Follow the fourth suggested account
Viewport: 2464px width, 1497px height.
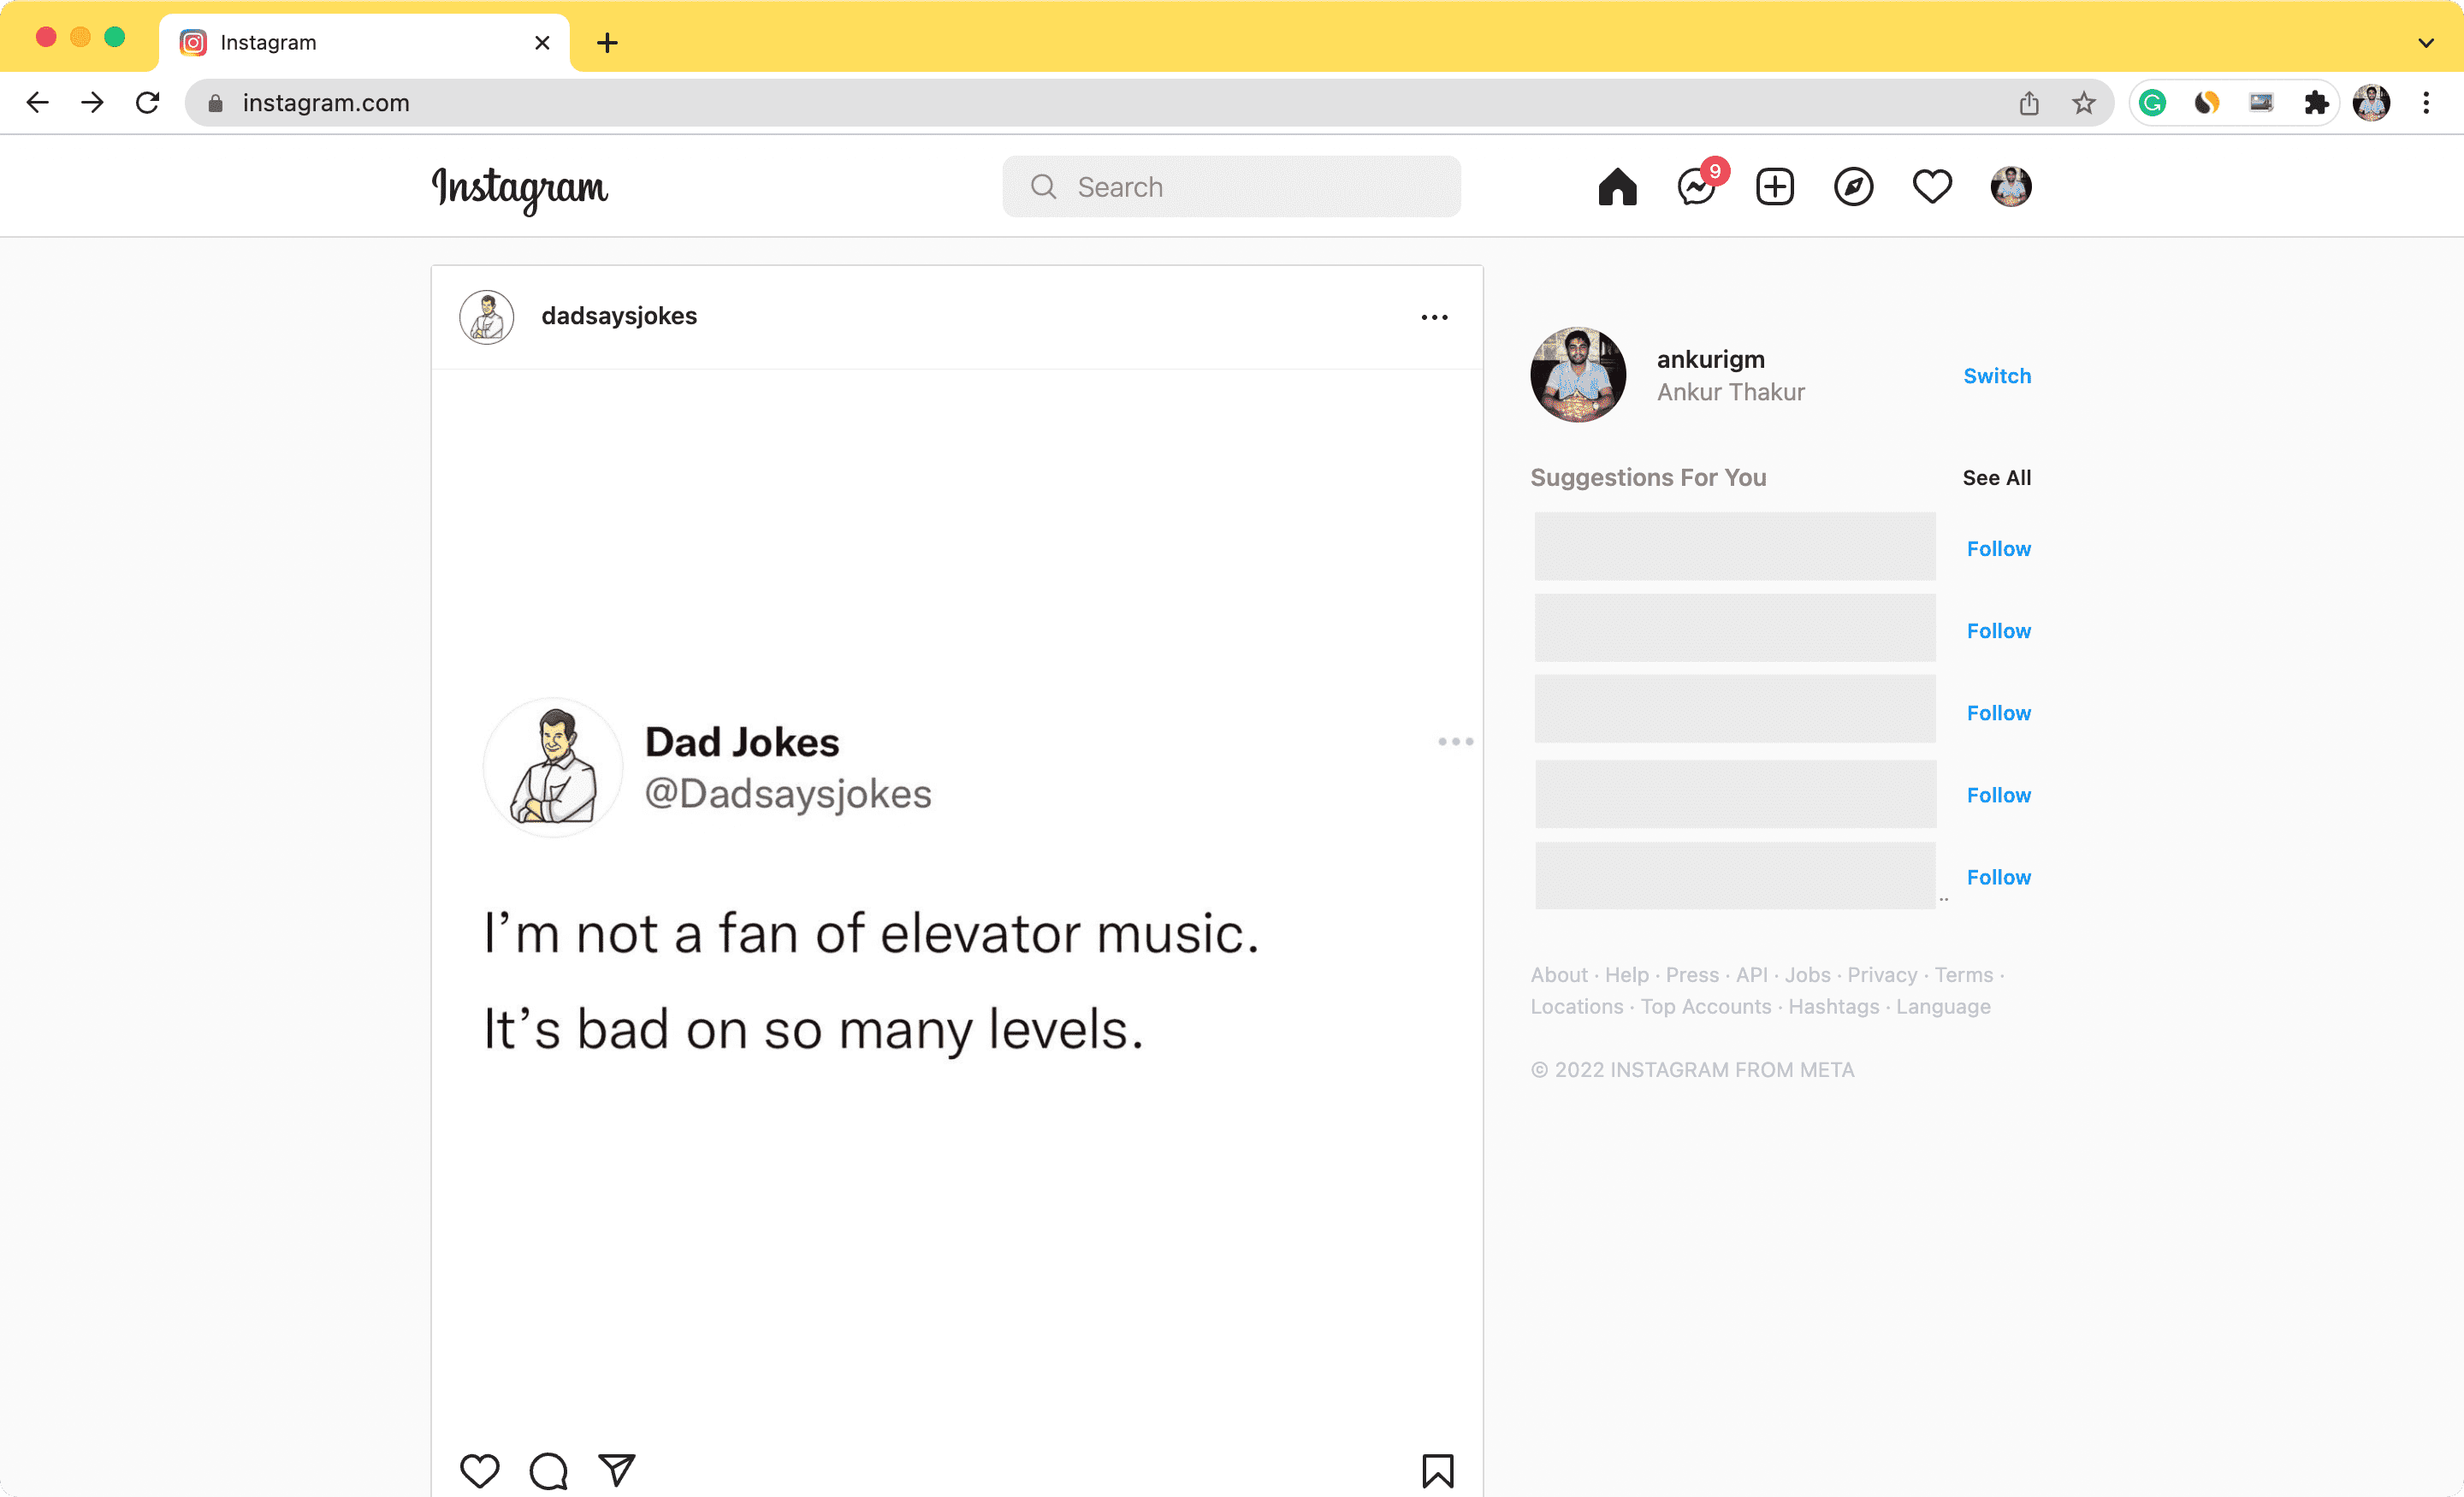1998,795
